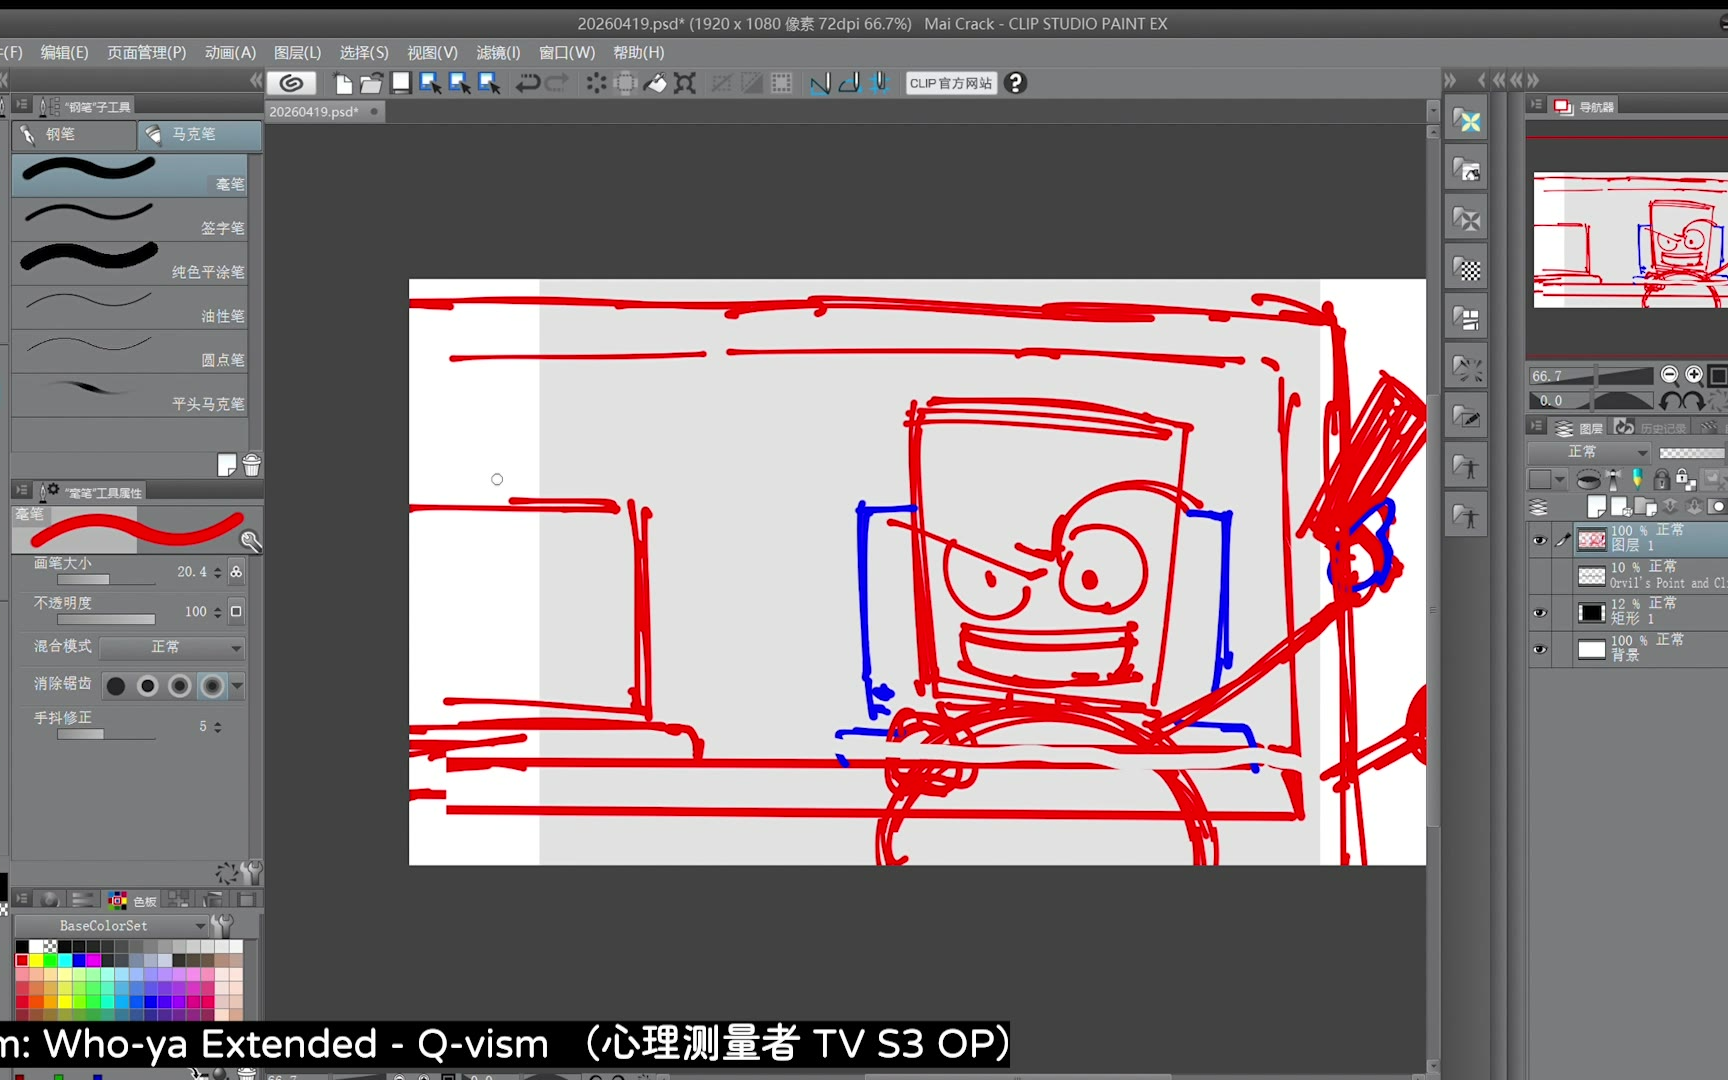The image size is (1728, 1080).
Task: Open the 滤镜(I) menu
Action: pos(498,52)
